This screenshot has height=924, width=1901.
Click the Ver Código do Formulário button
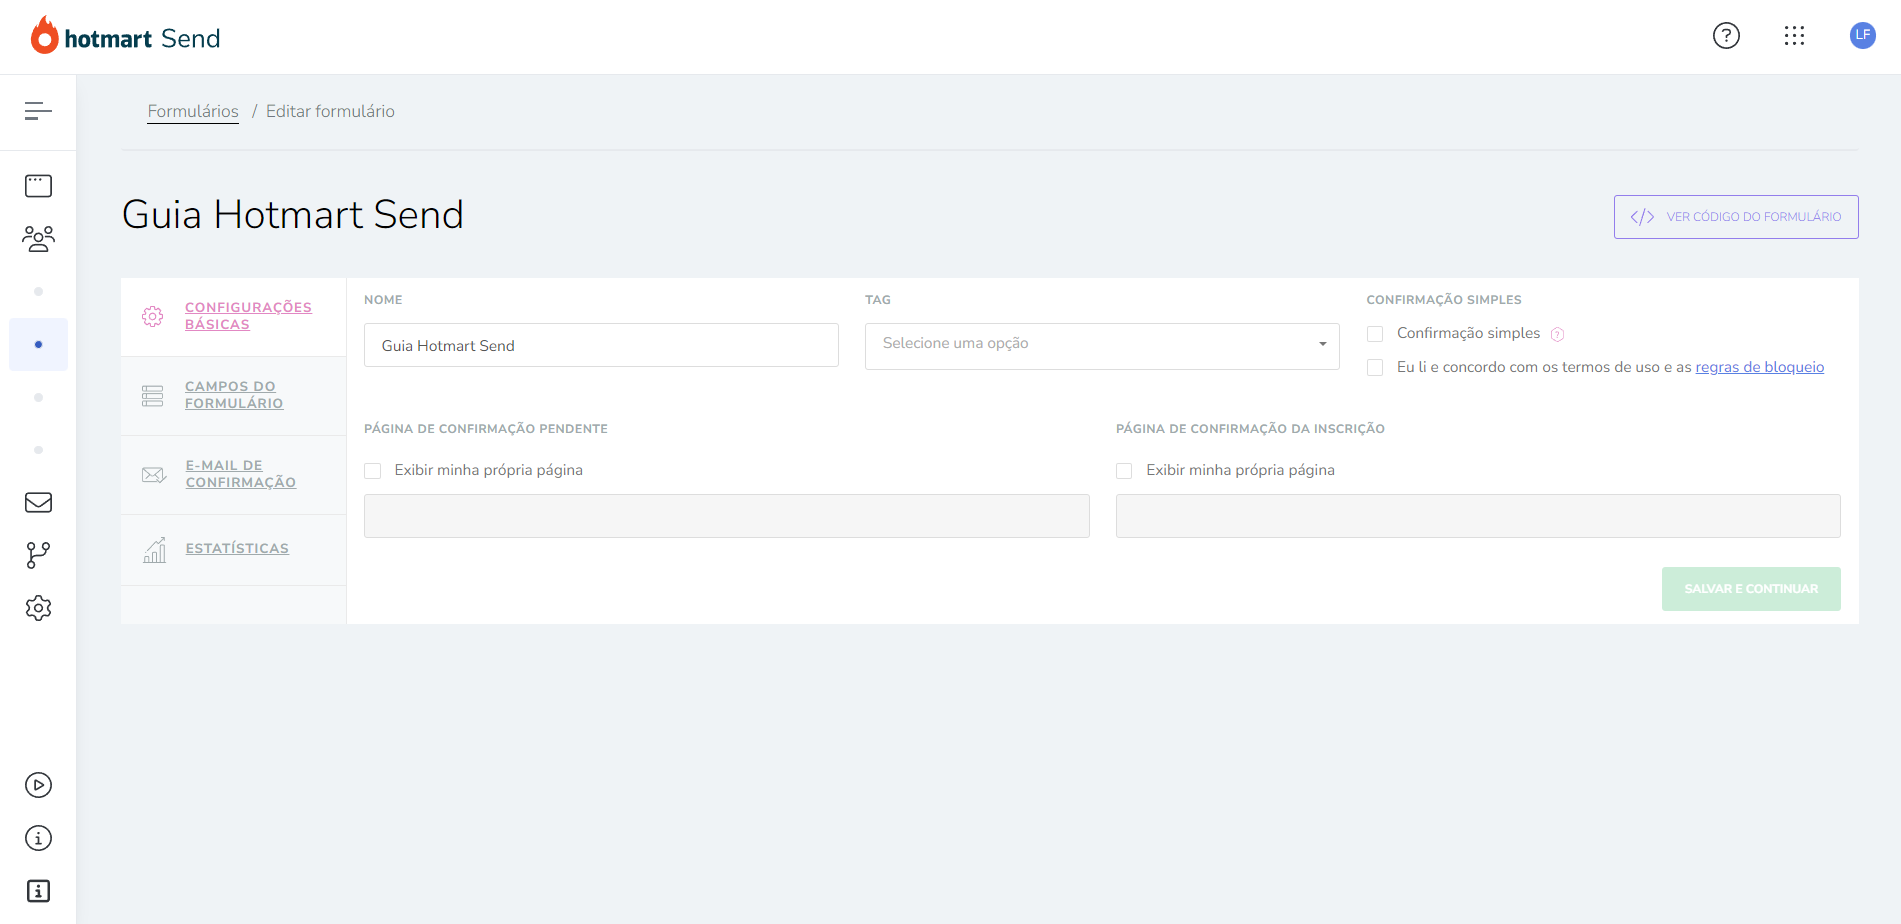(1736, 217)
